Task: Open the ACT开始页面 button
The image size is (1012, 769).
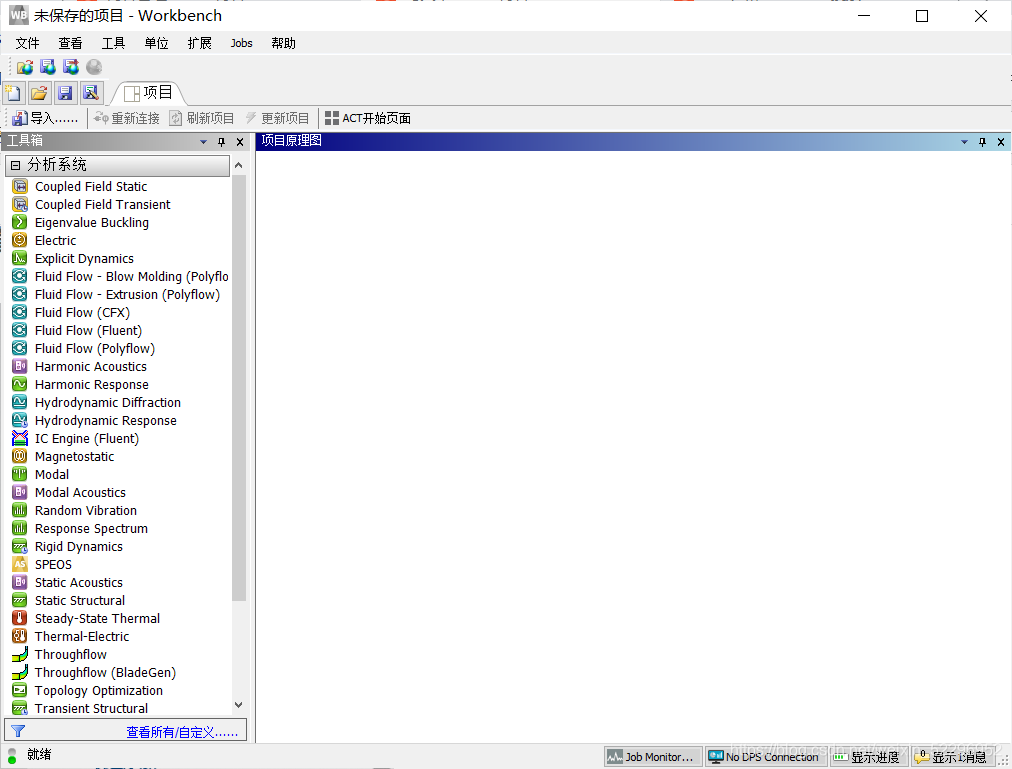Action: pos(368,118)
